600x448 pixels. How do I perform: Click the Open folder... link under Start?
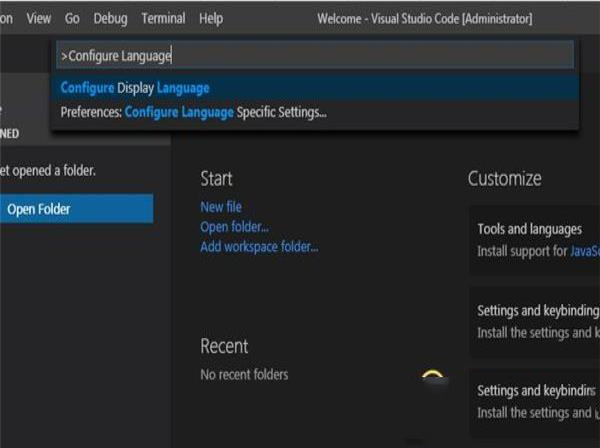234,227
